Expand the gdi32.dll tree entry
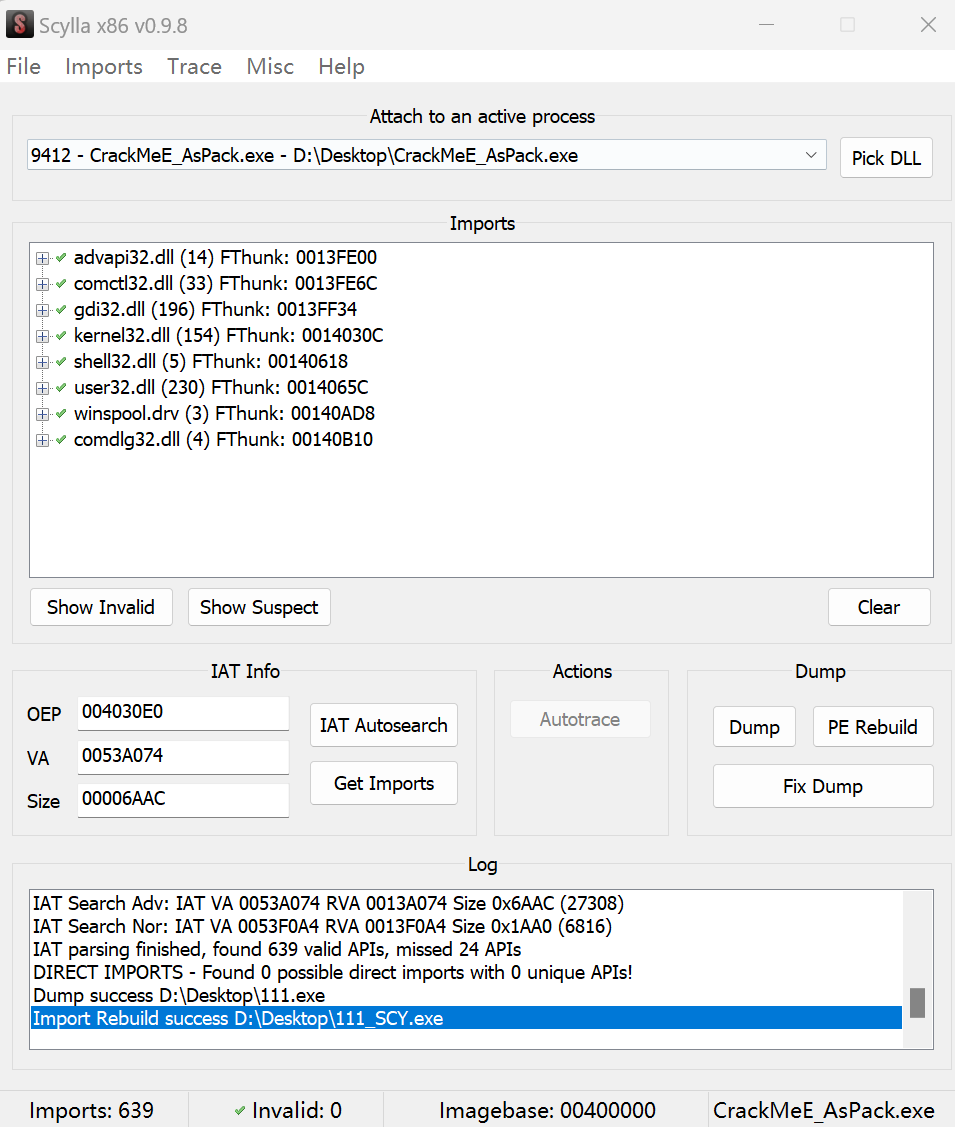The height and width of the screenshot is (1127, 955). pyautogui.click(x=42, y=310)
